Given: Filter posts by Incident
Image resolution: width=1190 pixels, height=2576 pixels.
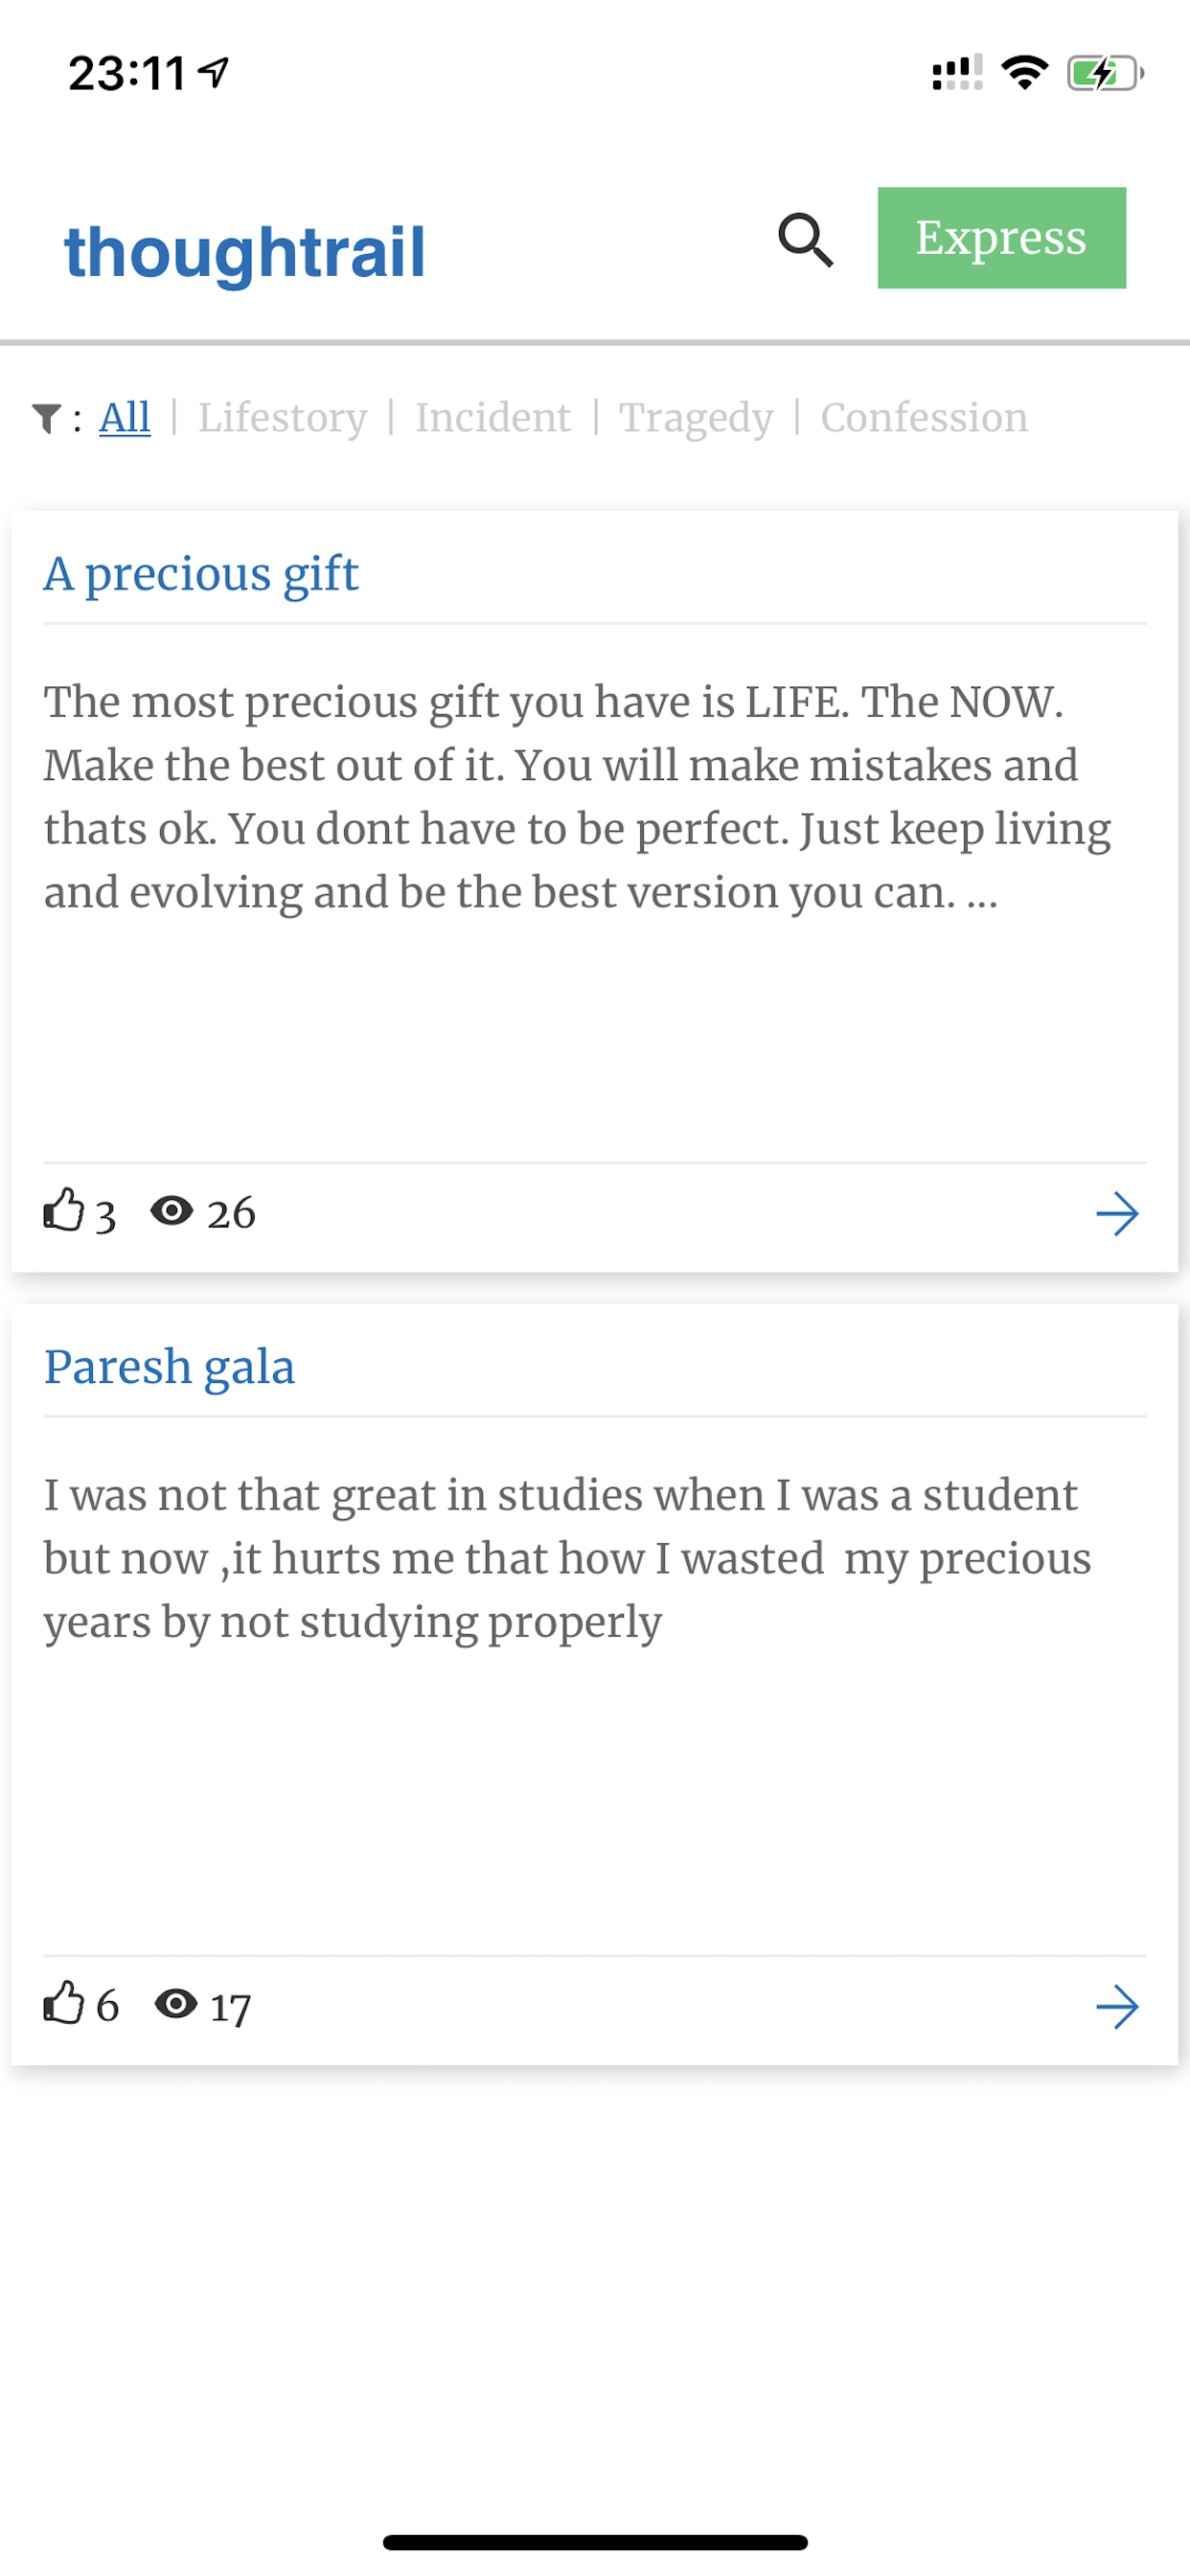Looking at the screenshot, I should pyautogui.click(x=493, y=417).
